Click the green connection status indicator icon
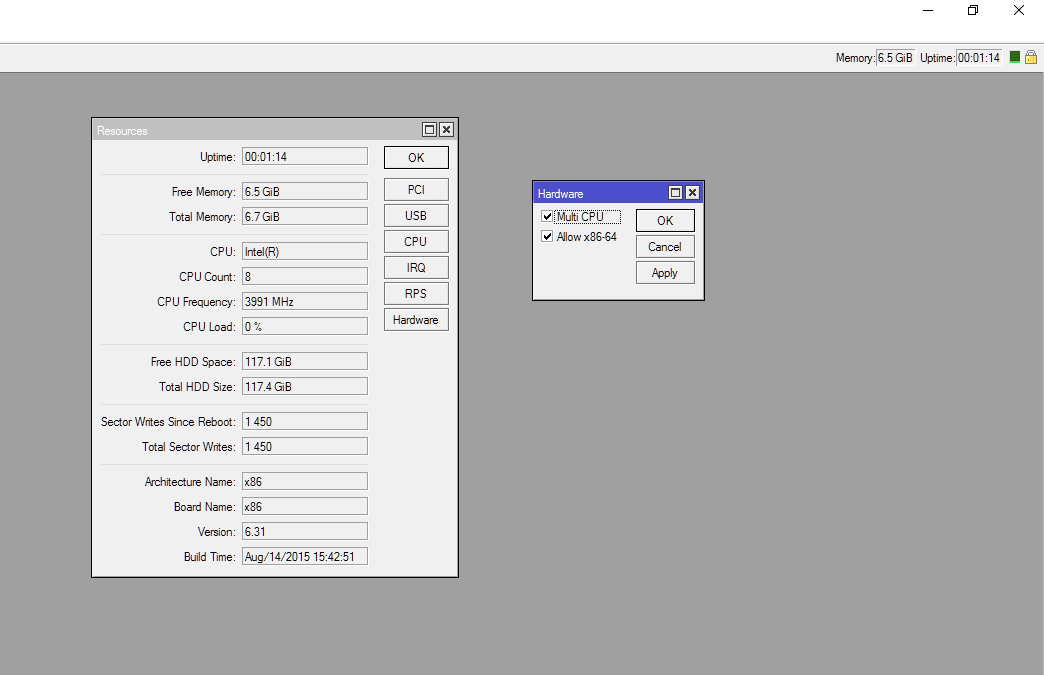The width and height of the screenshot is (1044, 675). tap(1016, 57)
